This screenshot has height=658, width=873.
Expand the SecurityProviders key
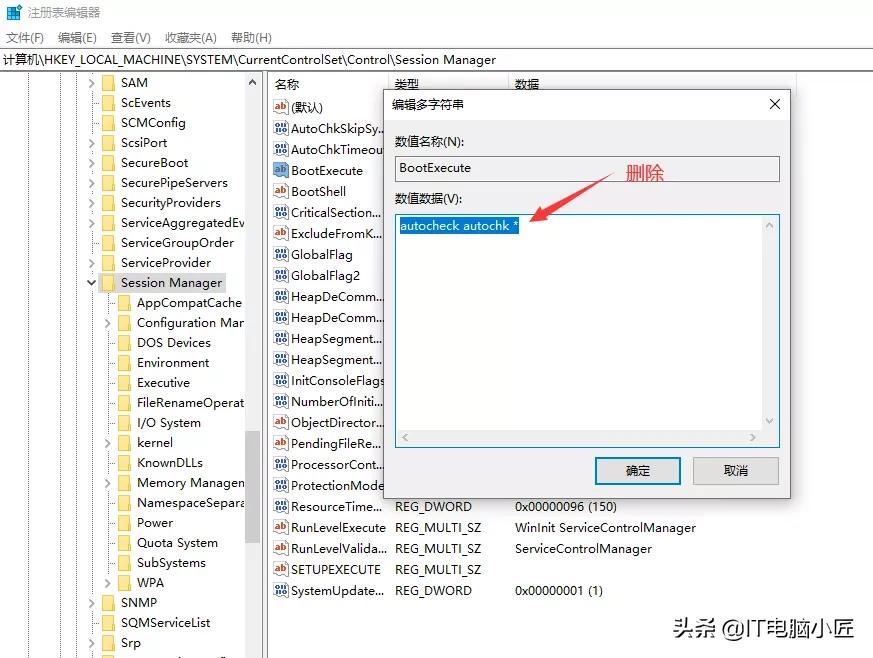[91, 203]
